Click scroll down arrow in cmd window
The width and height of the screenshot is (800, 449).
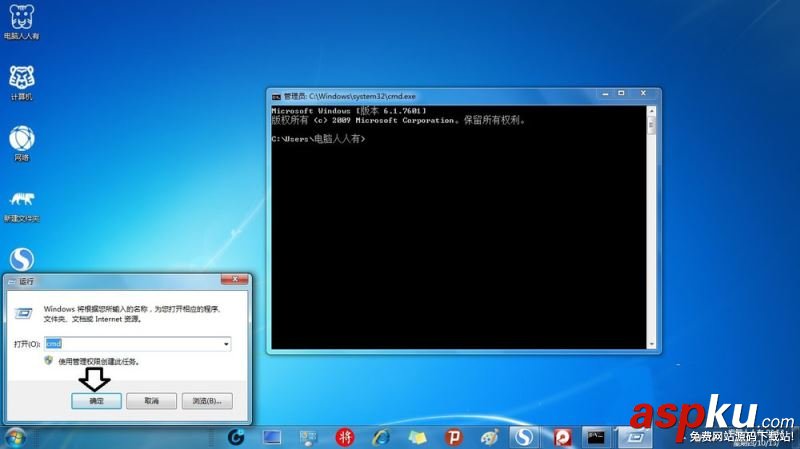pos(651,344)
